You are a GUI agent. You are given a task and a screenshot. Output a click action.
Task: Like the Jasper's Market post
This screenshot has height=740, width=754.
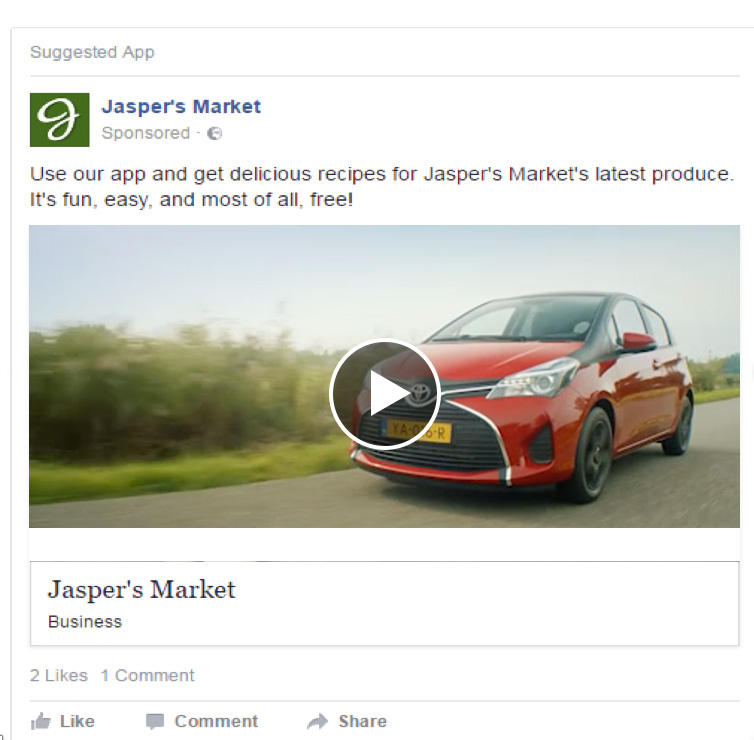pos(63,721)
